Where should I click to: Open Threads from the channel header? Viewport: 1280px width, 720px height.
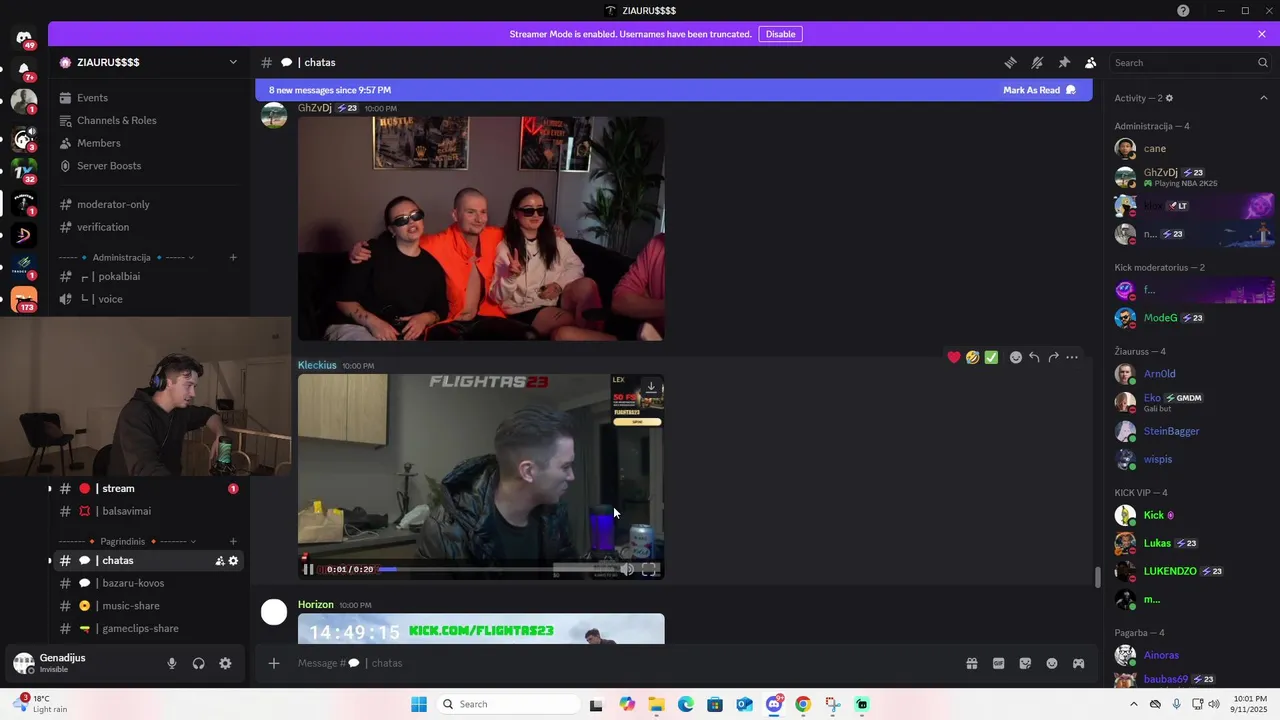pyautogui.click(x=1010, y=62)
